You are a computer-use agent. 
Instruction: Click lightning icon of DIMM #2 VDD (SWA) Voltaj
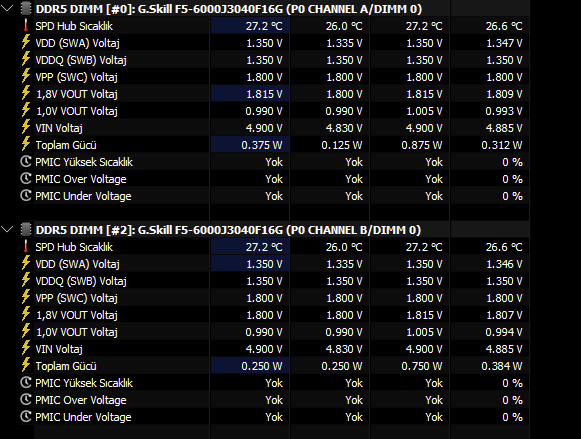pyautogui.click(x=26, y=263)
